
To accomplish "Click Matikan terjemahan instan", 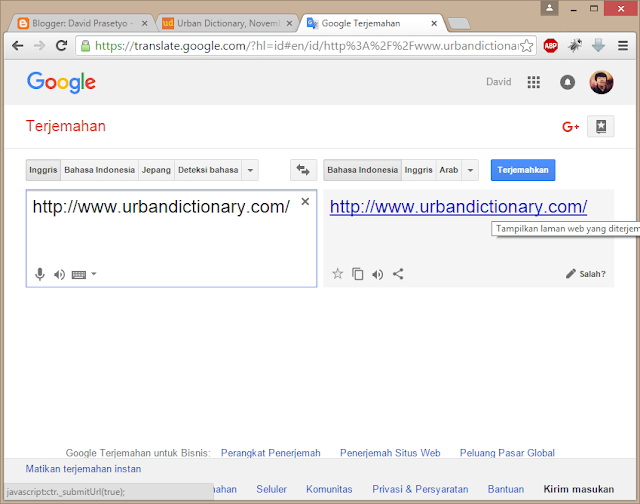I will (x=83, y=469).
